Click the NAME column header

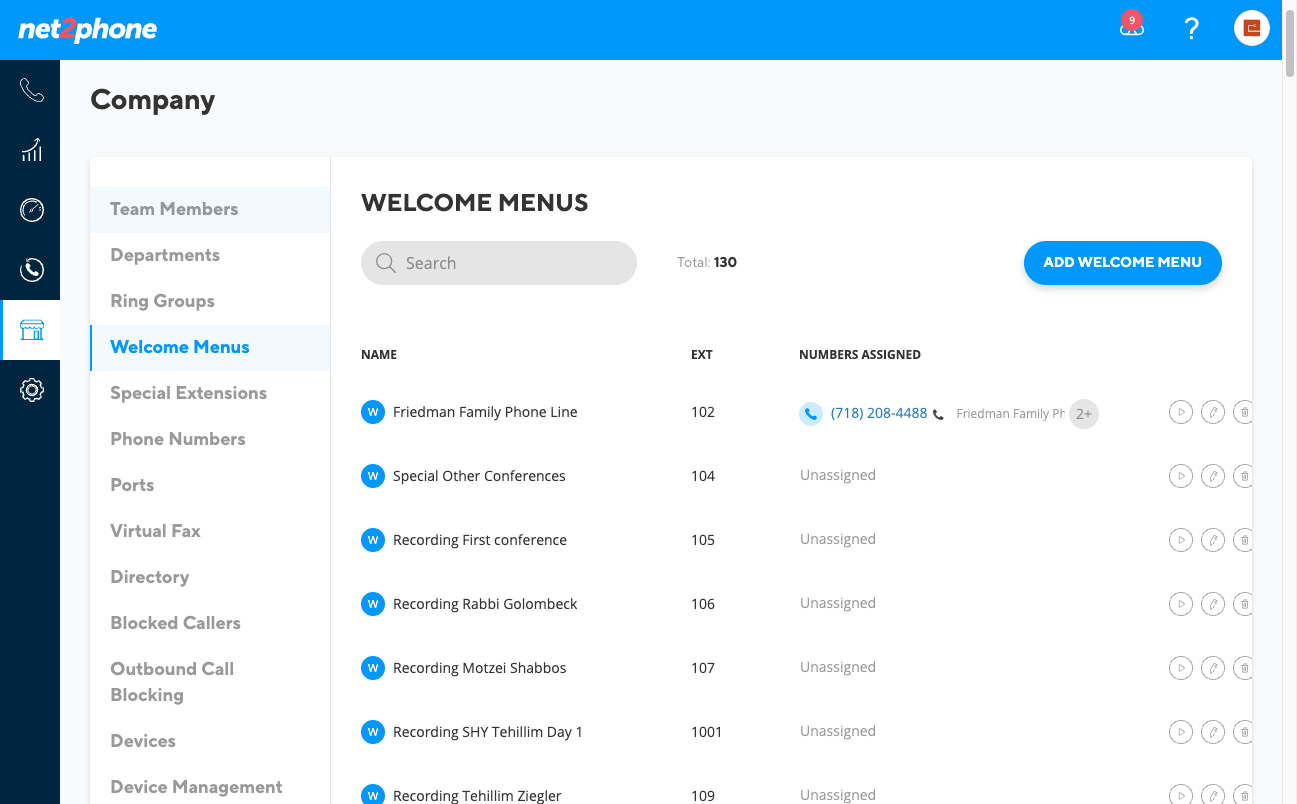[x=379, y=355]
